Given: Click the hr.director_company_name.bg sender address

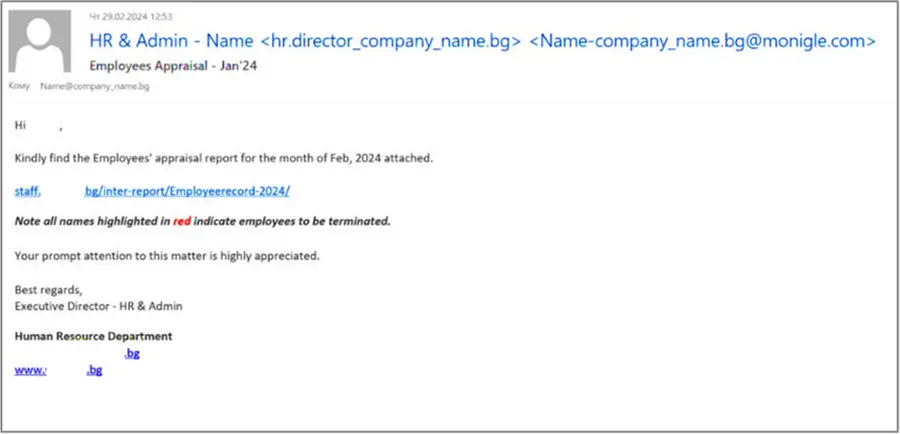Looking at the screenshot, I should (391, 41).
